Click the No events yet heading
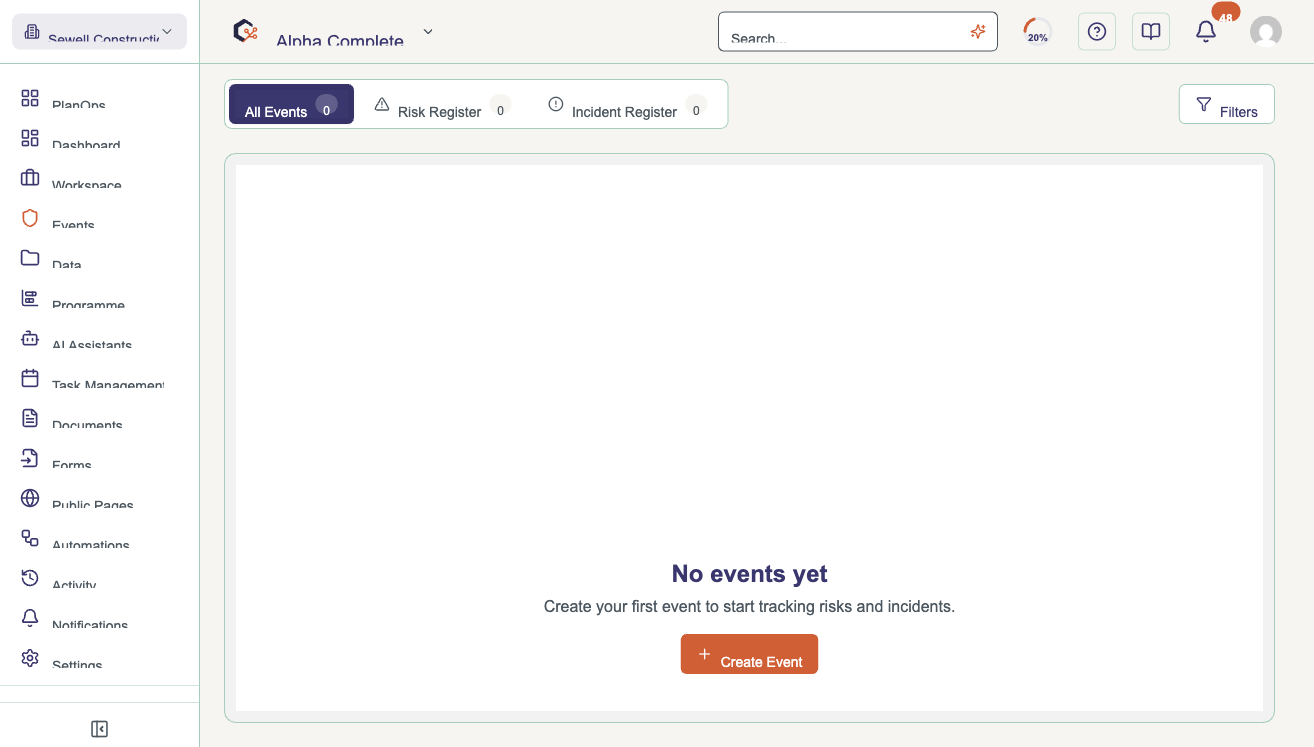This screenshot has width=1314, height=747. 749,574
